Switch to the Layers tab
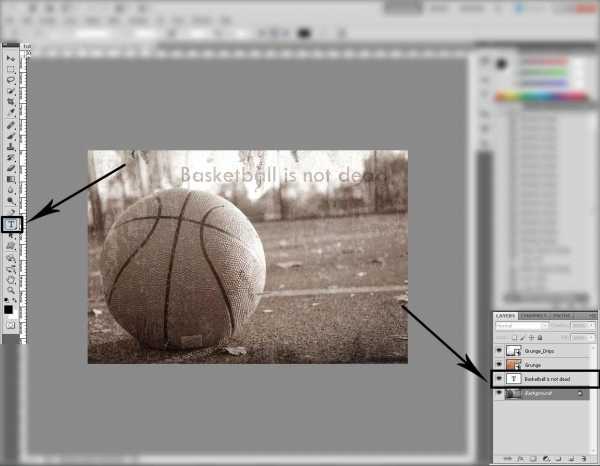 pyautogui.click(x=505, y=316)
